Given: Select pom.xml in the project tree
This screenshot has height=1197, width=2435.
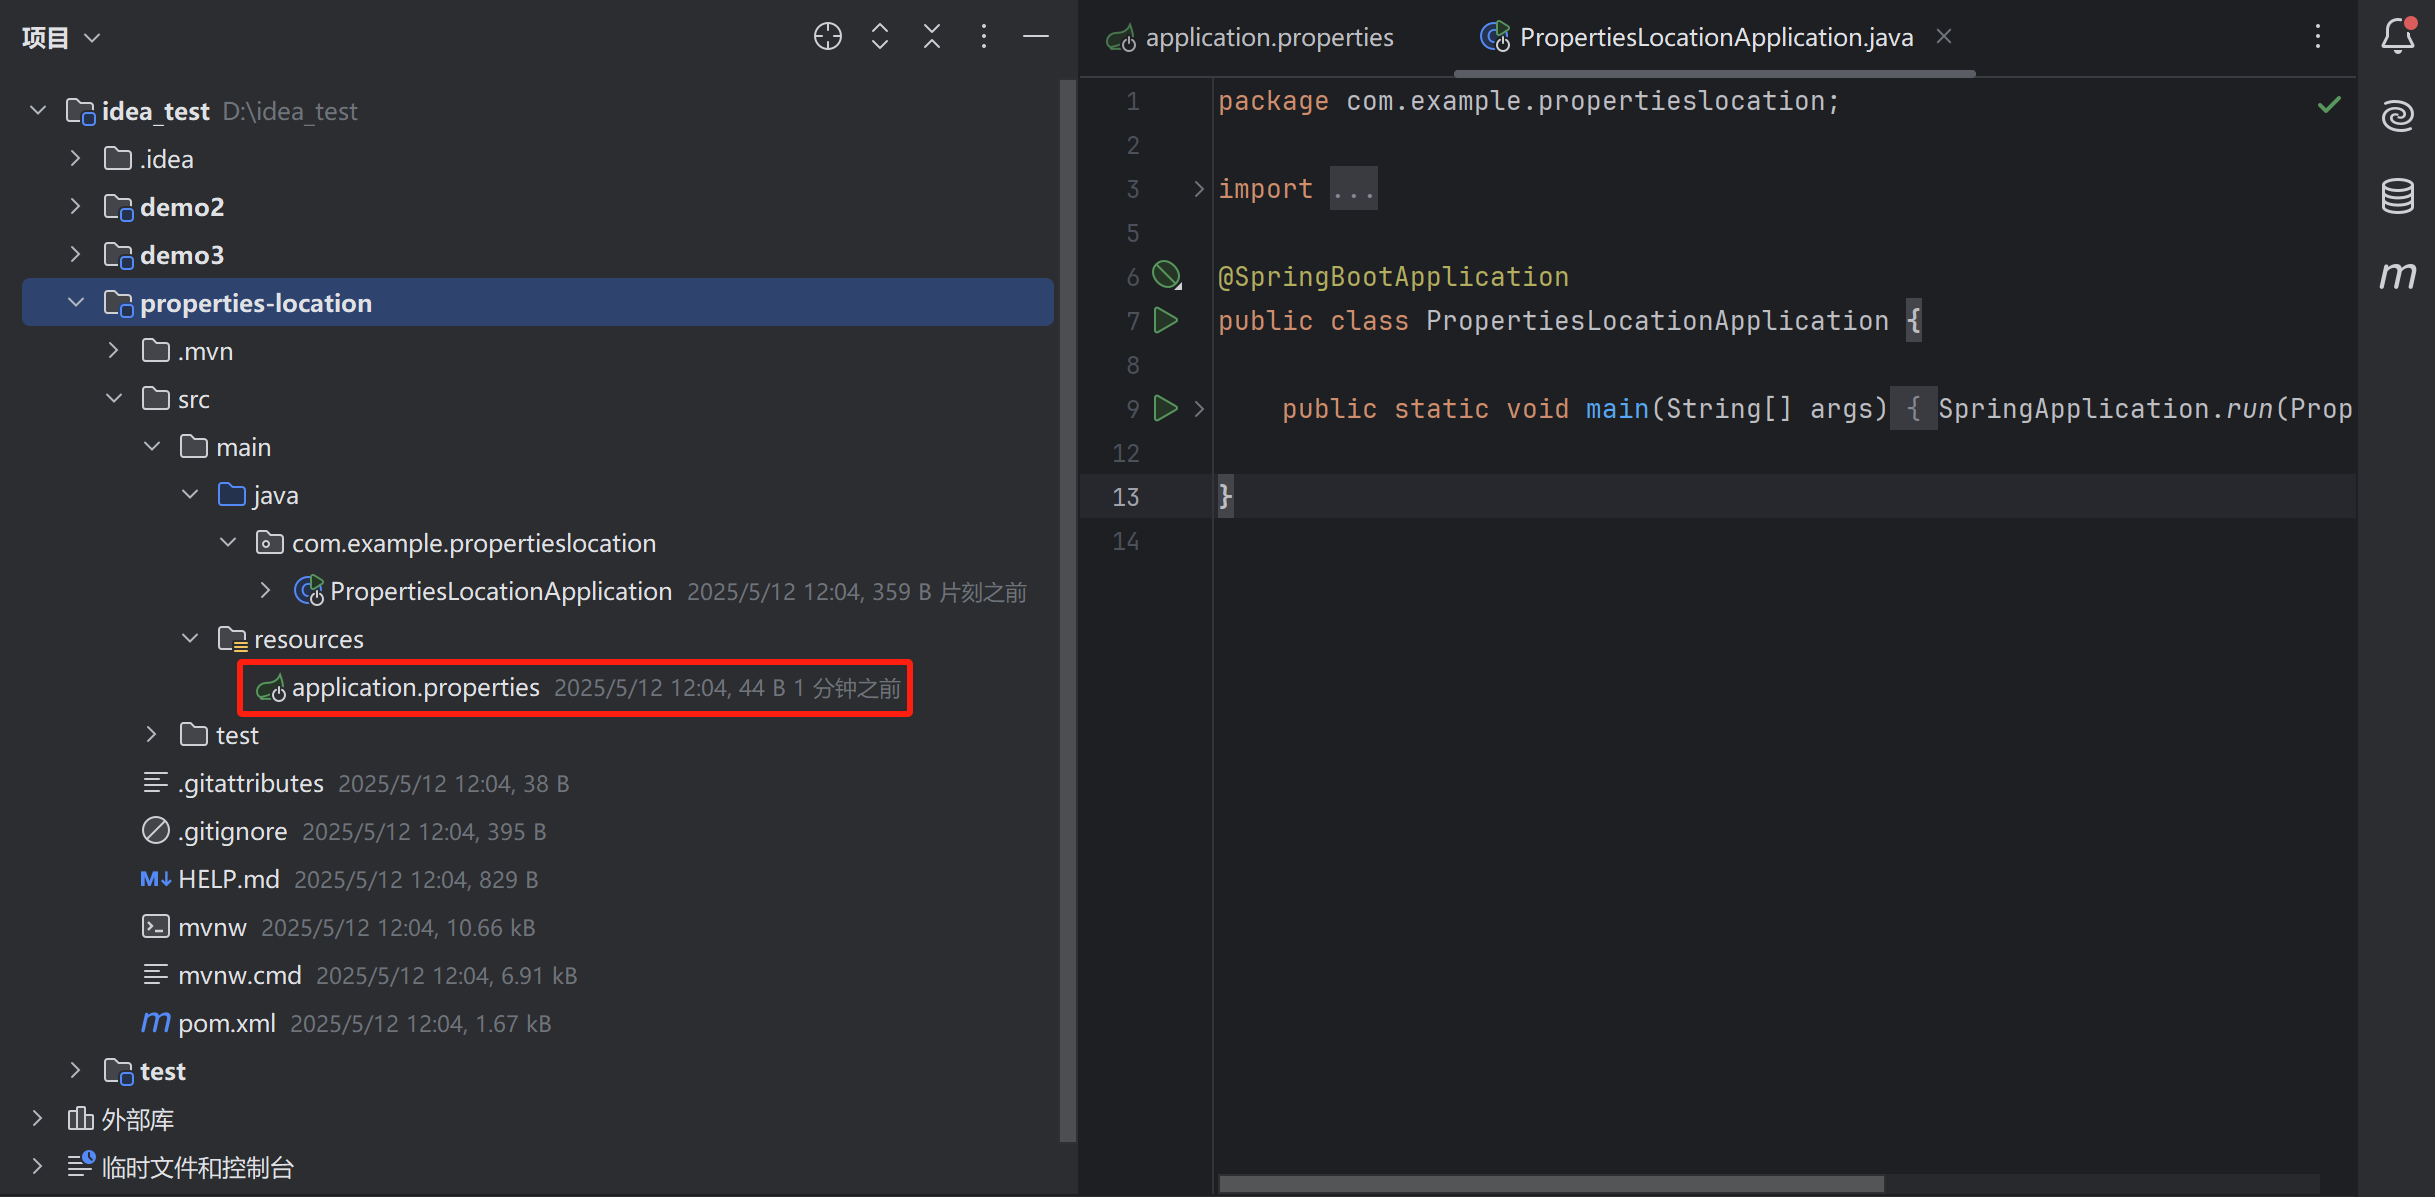Looking at the screenshot, I should 227,1023.
